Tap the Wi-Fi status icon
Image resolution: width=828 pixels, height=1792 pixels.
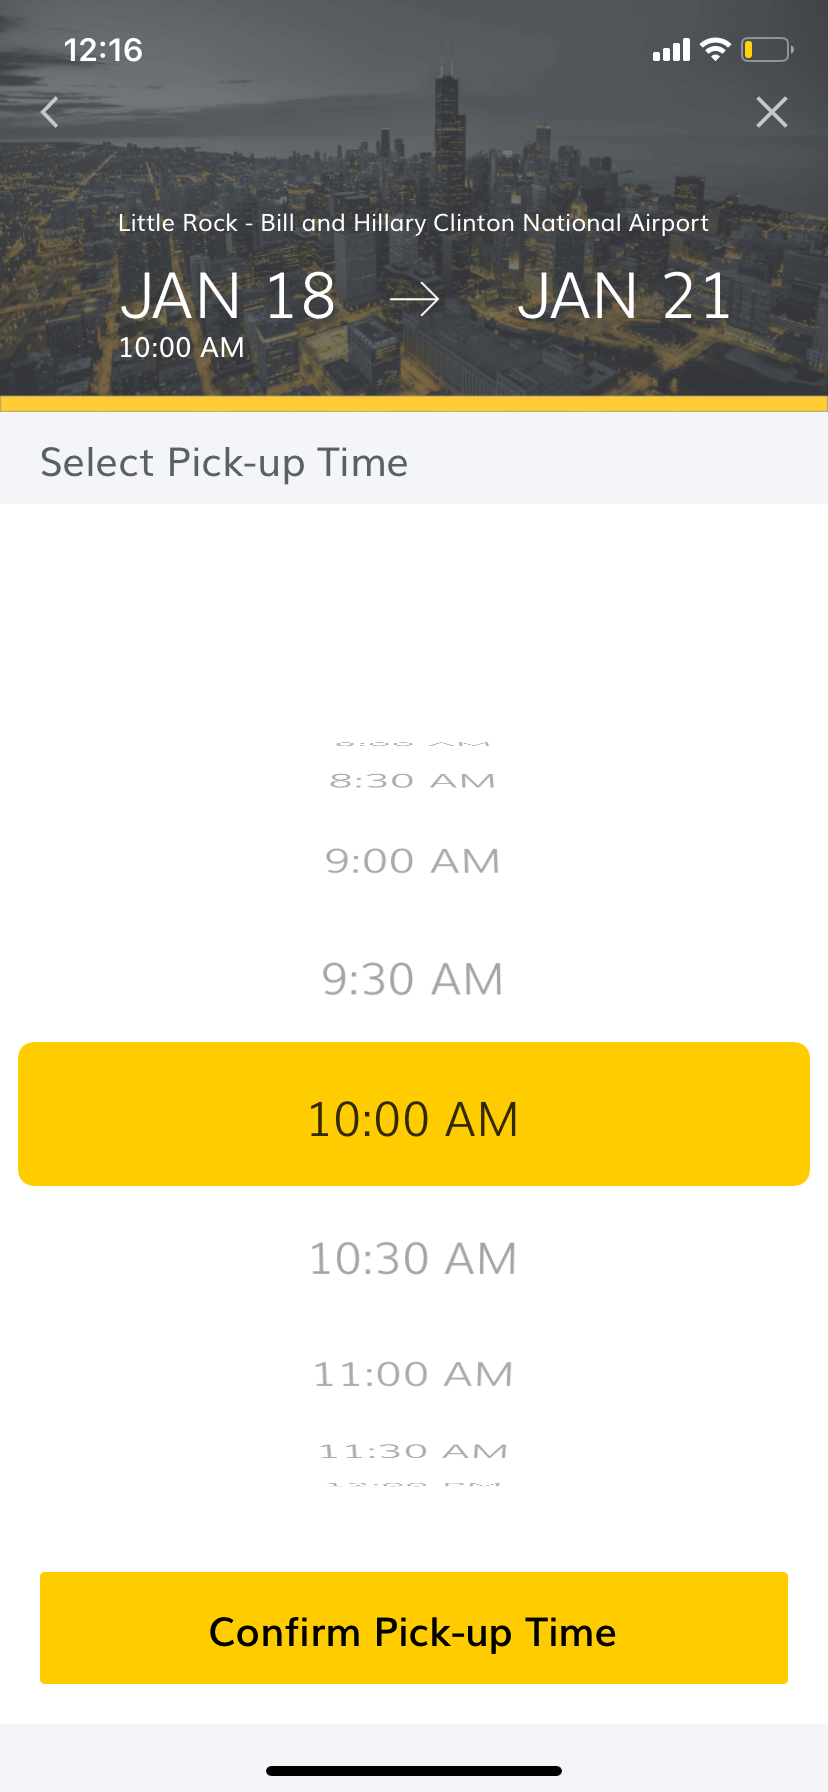(x=715, y=49)
